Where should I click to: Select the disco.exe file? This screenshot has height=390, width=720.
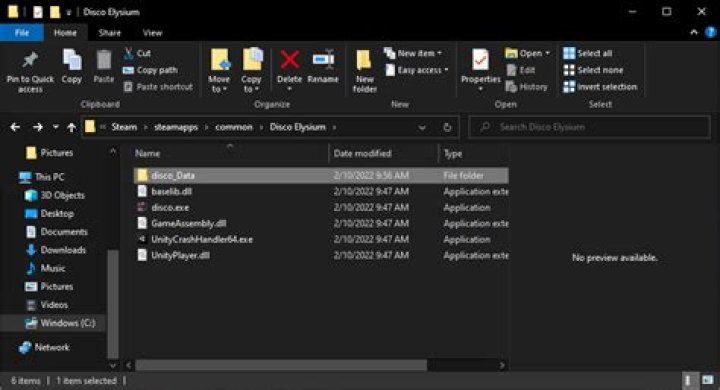click(321, 207)
